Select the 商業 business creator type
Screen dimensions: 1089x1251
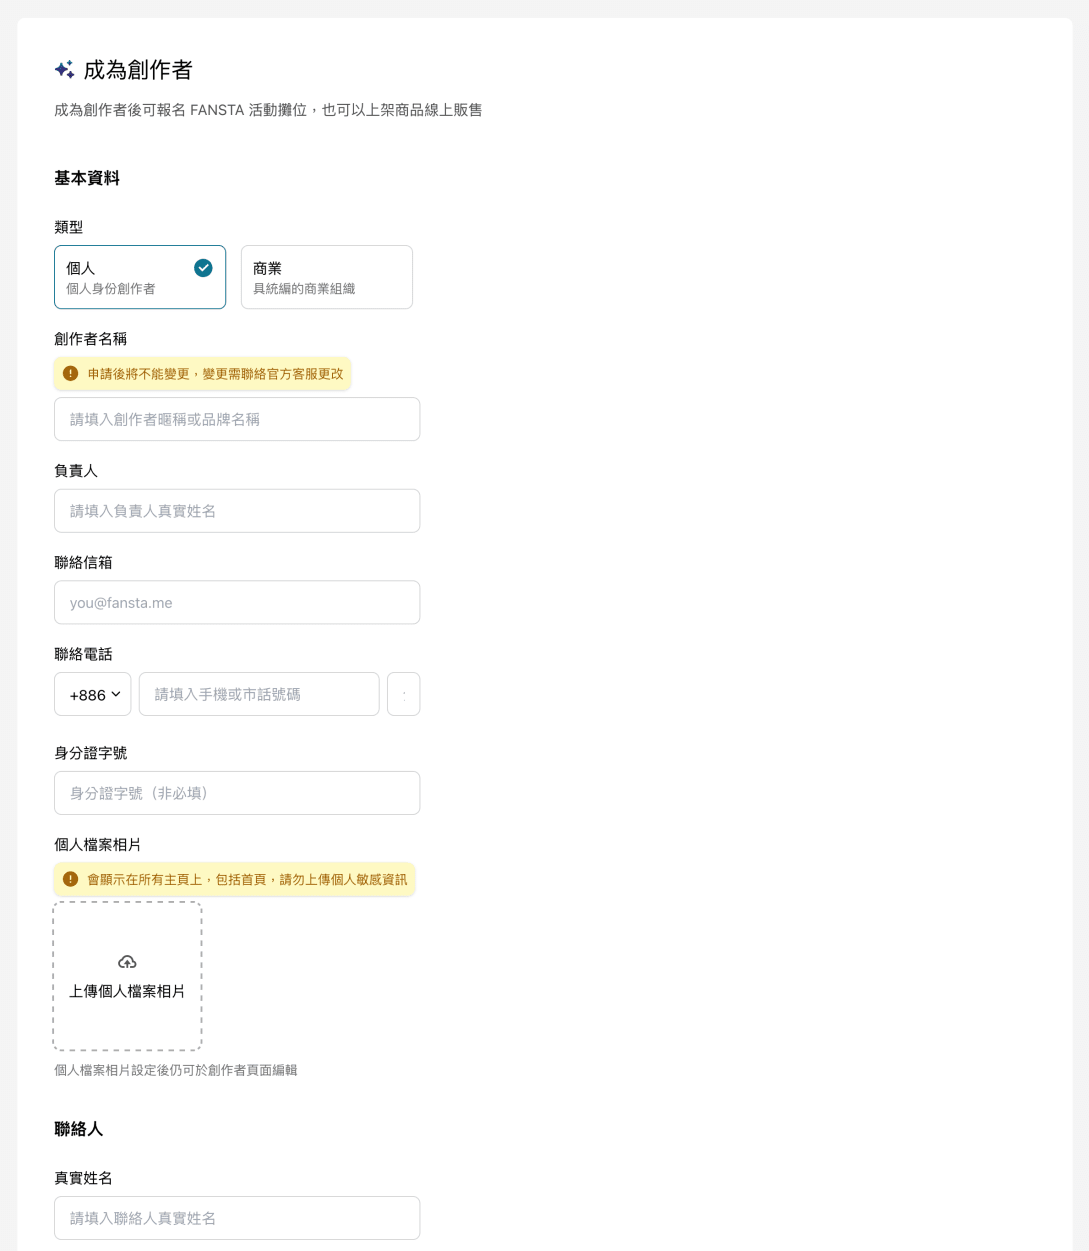[x=326, y=277]
